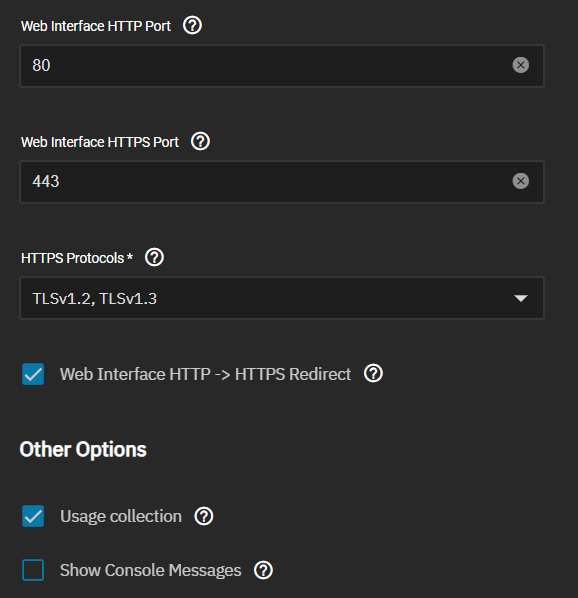Uncheck the Usage collection checkbox
This screenshot has width=578, height=598.
[33, 516]
